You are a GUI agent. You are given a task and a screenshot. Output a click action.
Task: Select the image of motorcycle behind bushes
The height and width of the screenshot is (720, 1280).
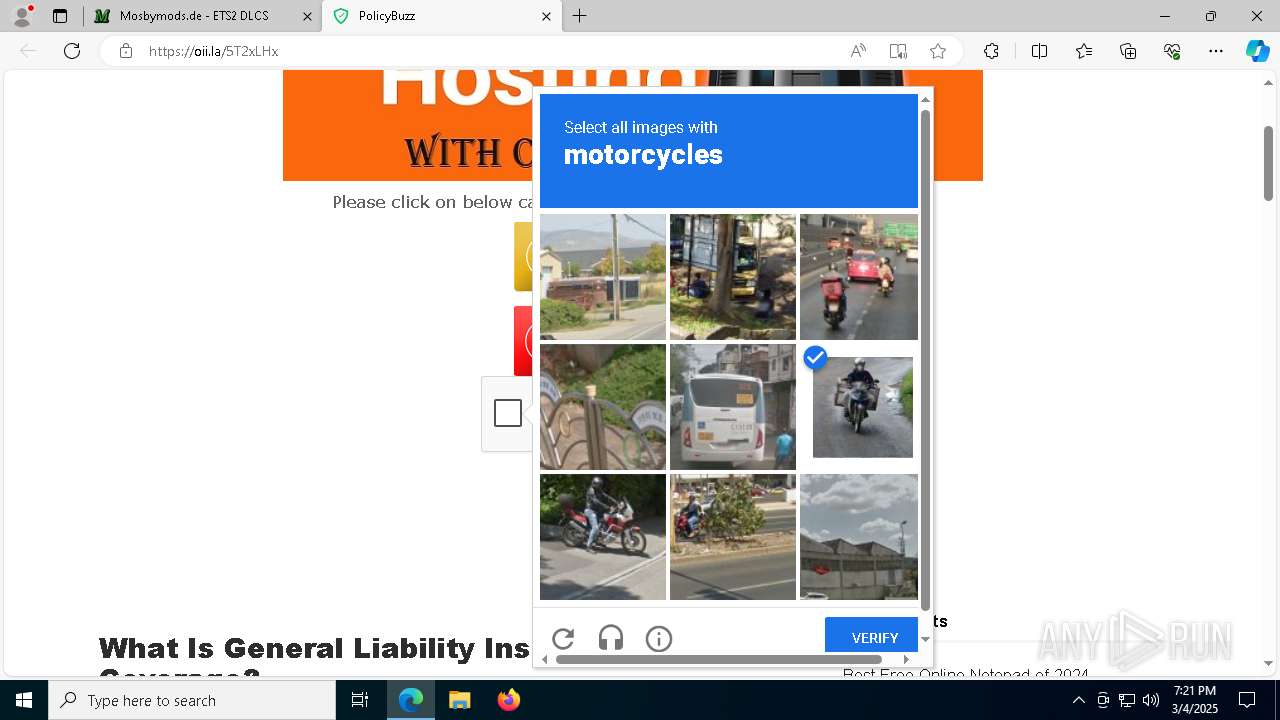coord(733,537)
